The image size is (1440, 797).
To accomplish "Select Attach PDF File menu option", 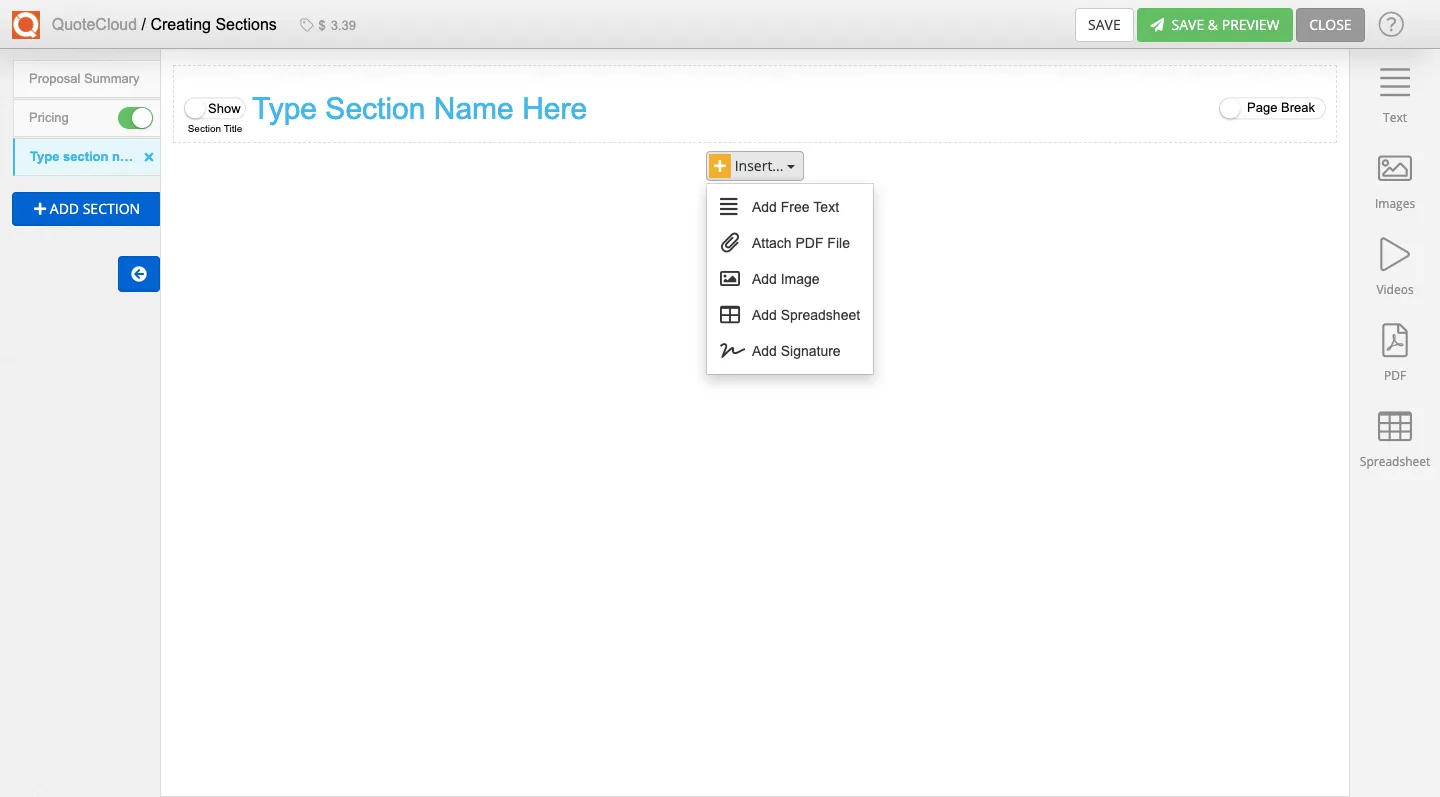I will pyautogui.click(x=800, y=243).
